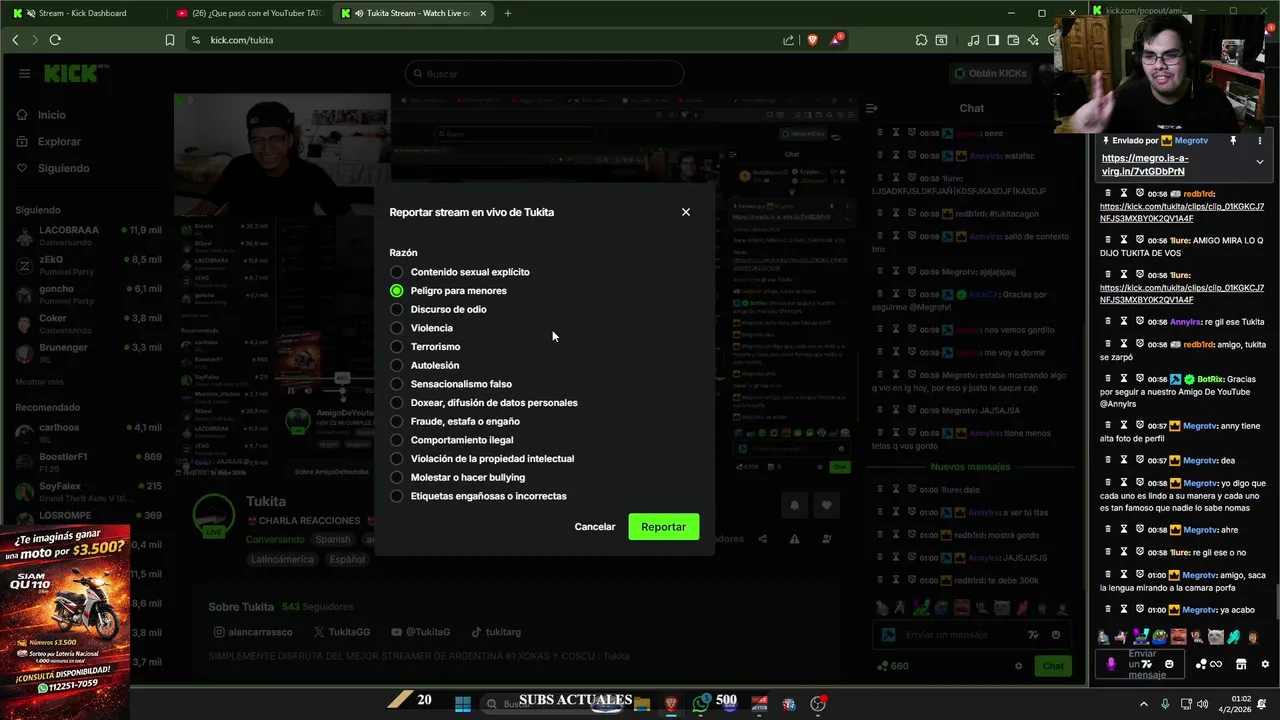The height and width of the screenshot is (720, 1280).
Task: Open Brave Shields lion icon
Action: pyautogui.click(x=812, y=40)
